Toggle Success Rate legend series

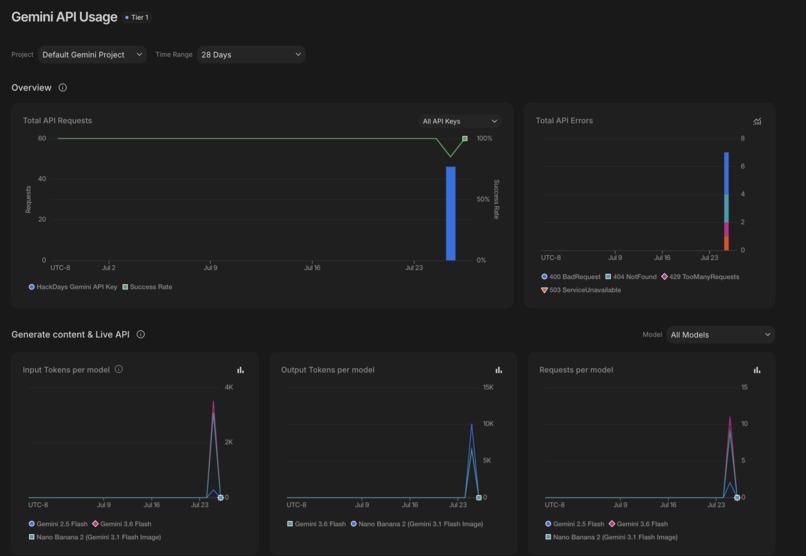[x=147, y=287]
